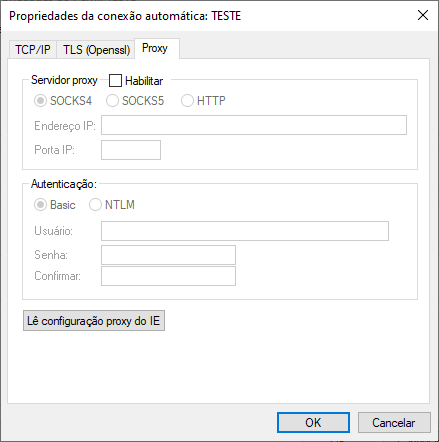Screen dimensions: 439x442
Task: Click the Usuário text field
Action: [x=245, y=231]
